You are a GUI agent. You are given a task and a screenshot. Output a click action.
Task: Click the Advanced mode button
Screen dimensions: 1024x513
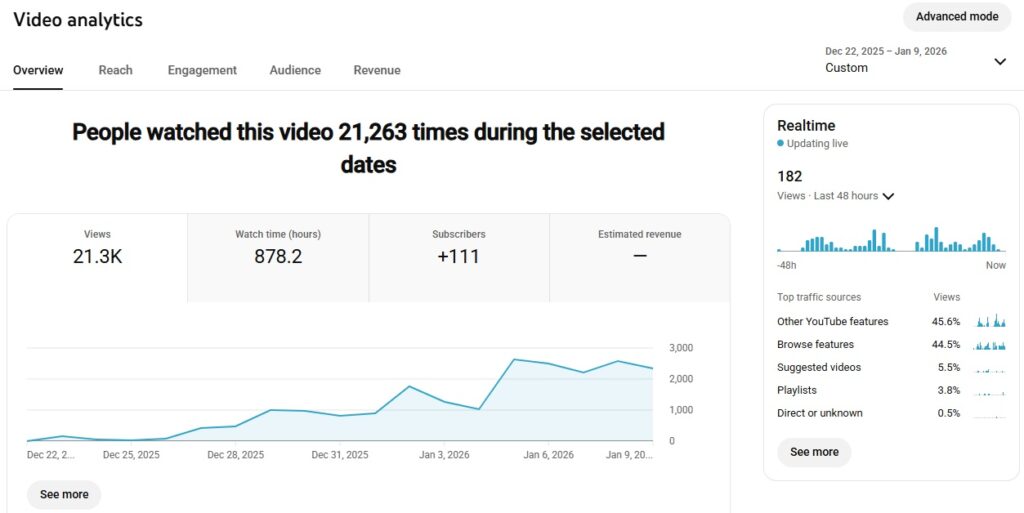(956, 17)
